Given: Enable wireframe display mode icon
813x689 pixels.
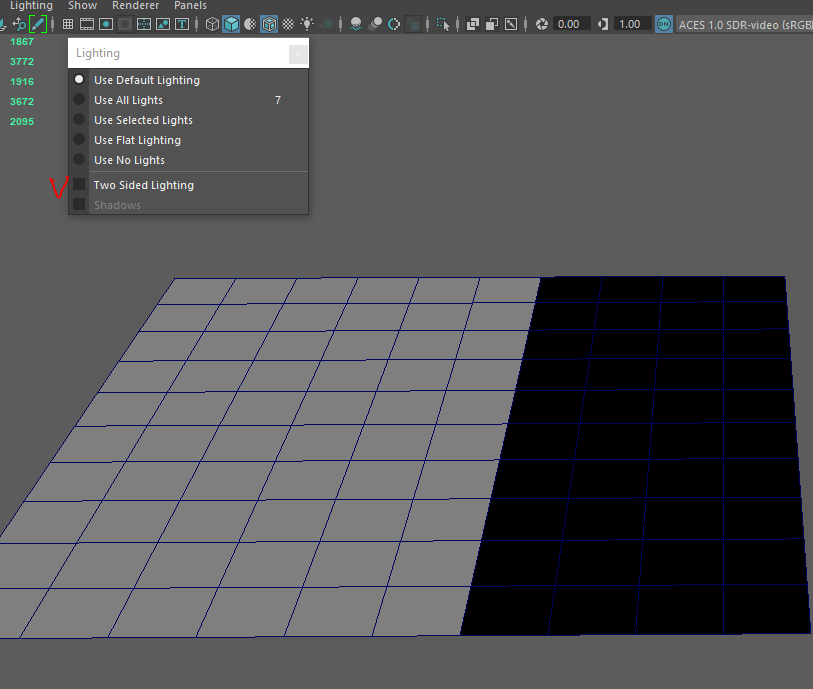Looking at the screenshot, I should (x=212, y=24).
